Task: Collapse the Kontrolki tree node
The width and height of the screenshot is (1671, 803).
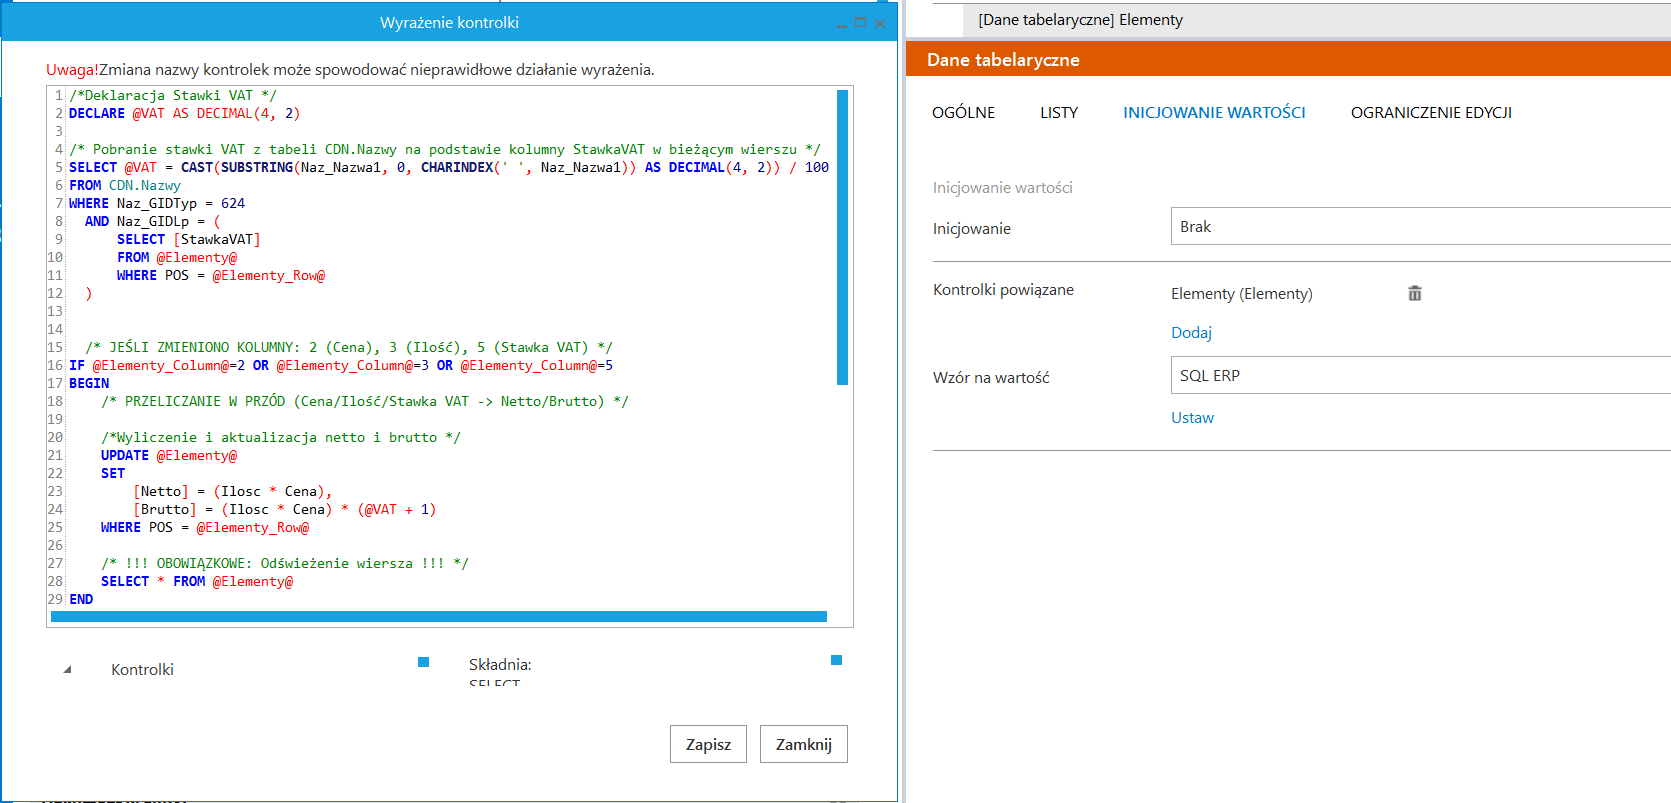Action: coord(67,670)
